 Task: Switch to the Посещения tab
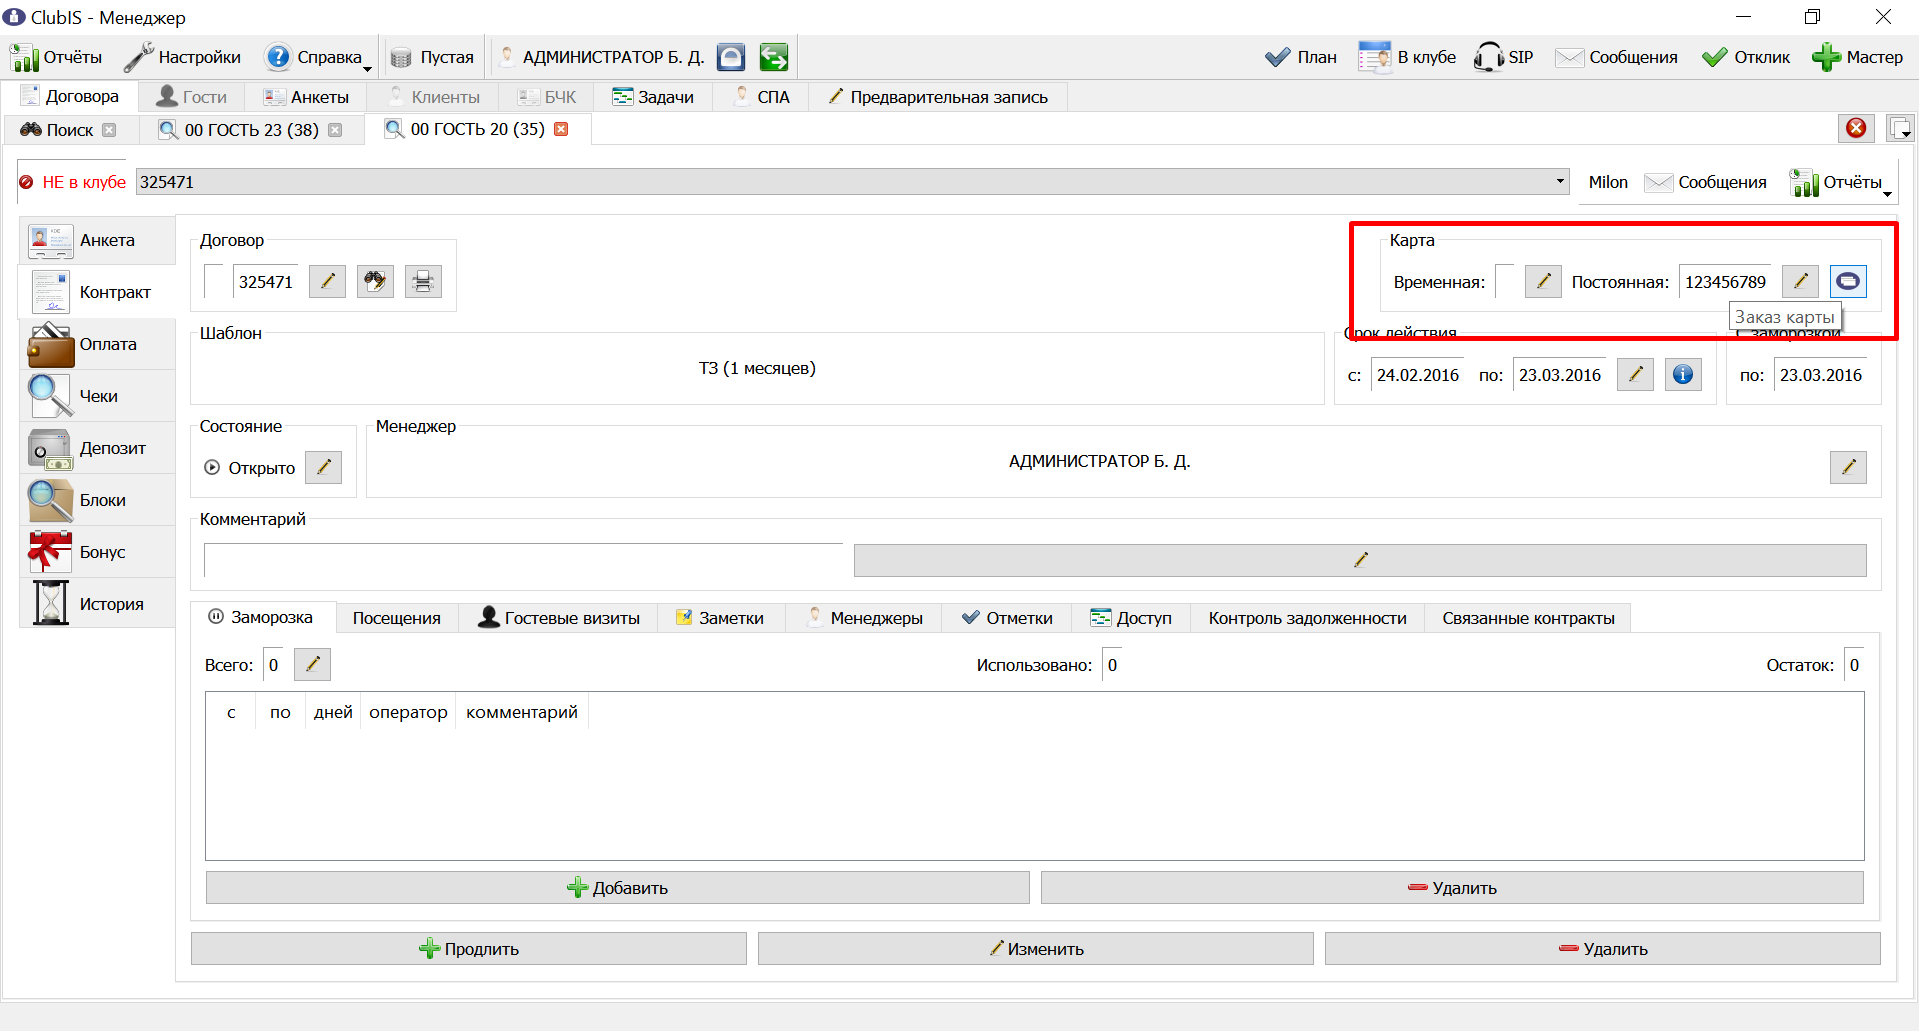pyautogui.click(x=397, y=618)
